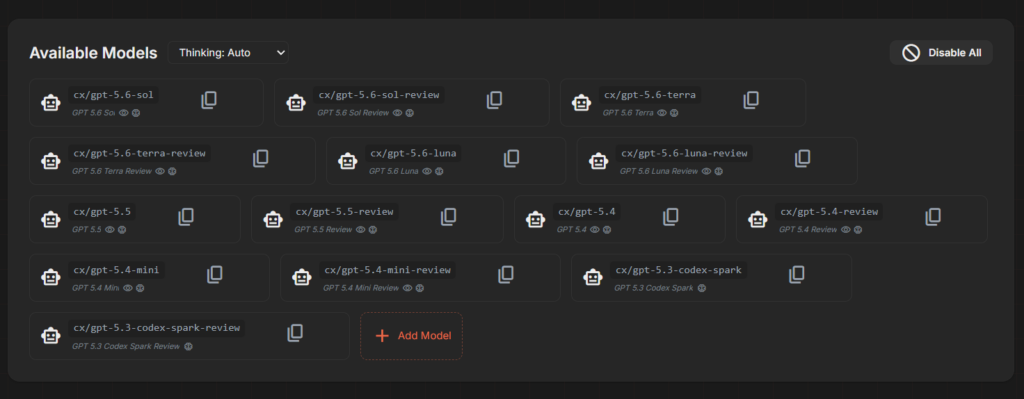1024x399 pixels.
Task: Select the cx/gpt-5.6-sol model name
Action: 114,95
